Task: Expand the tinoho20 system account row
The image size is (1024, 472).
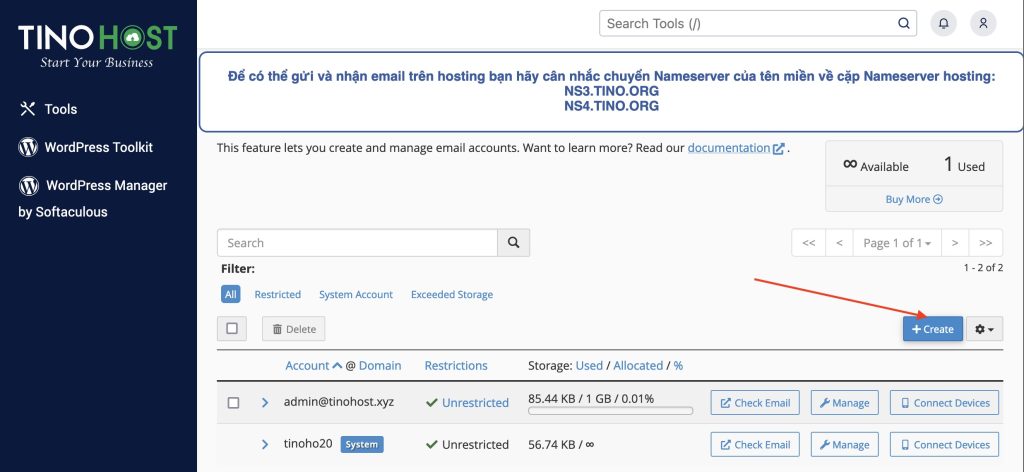Action: [264, 445]
